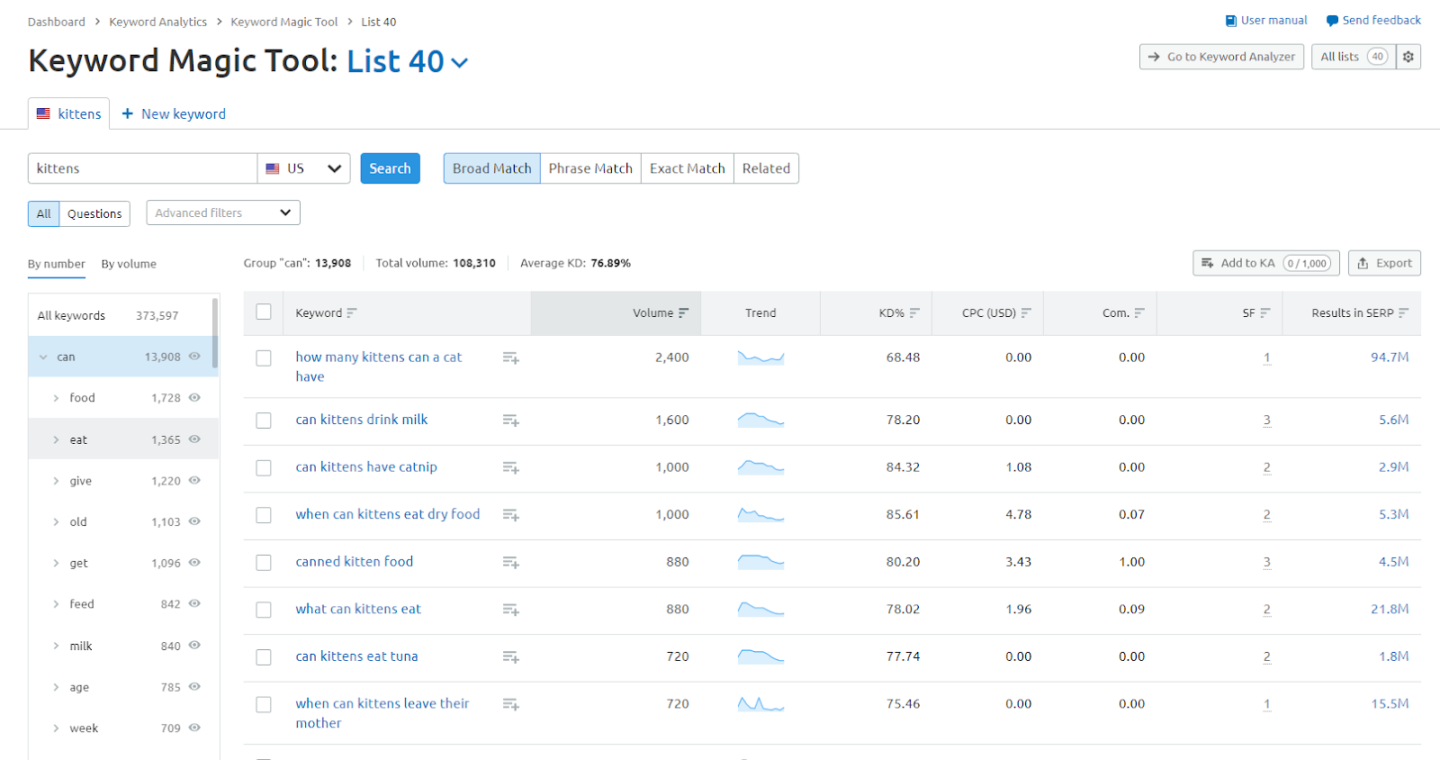Open settings gear next to All lists
The image size is (1440, 760).
point(1408,57)
